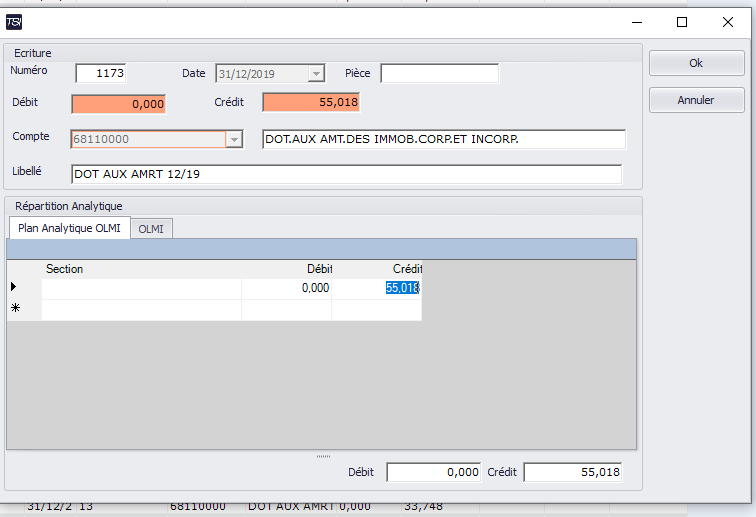This screenshot has width=756, height=517.
Task: Click the highlighted Crédit cell 55,018 in grid
Action: pos(377,289)
